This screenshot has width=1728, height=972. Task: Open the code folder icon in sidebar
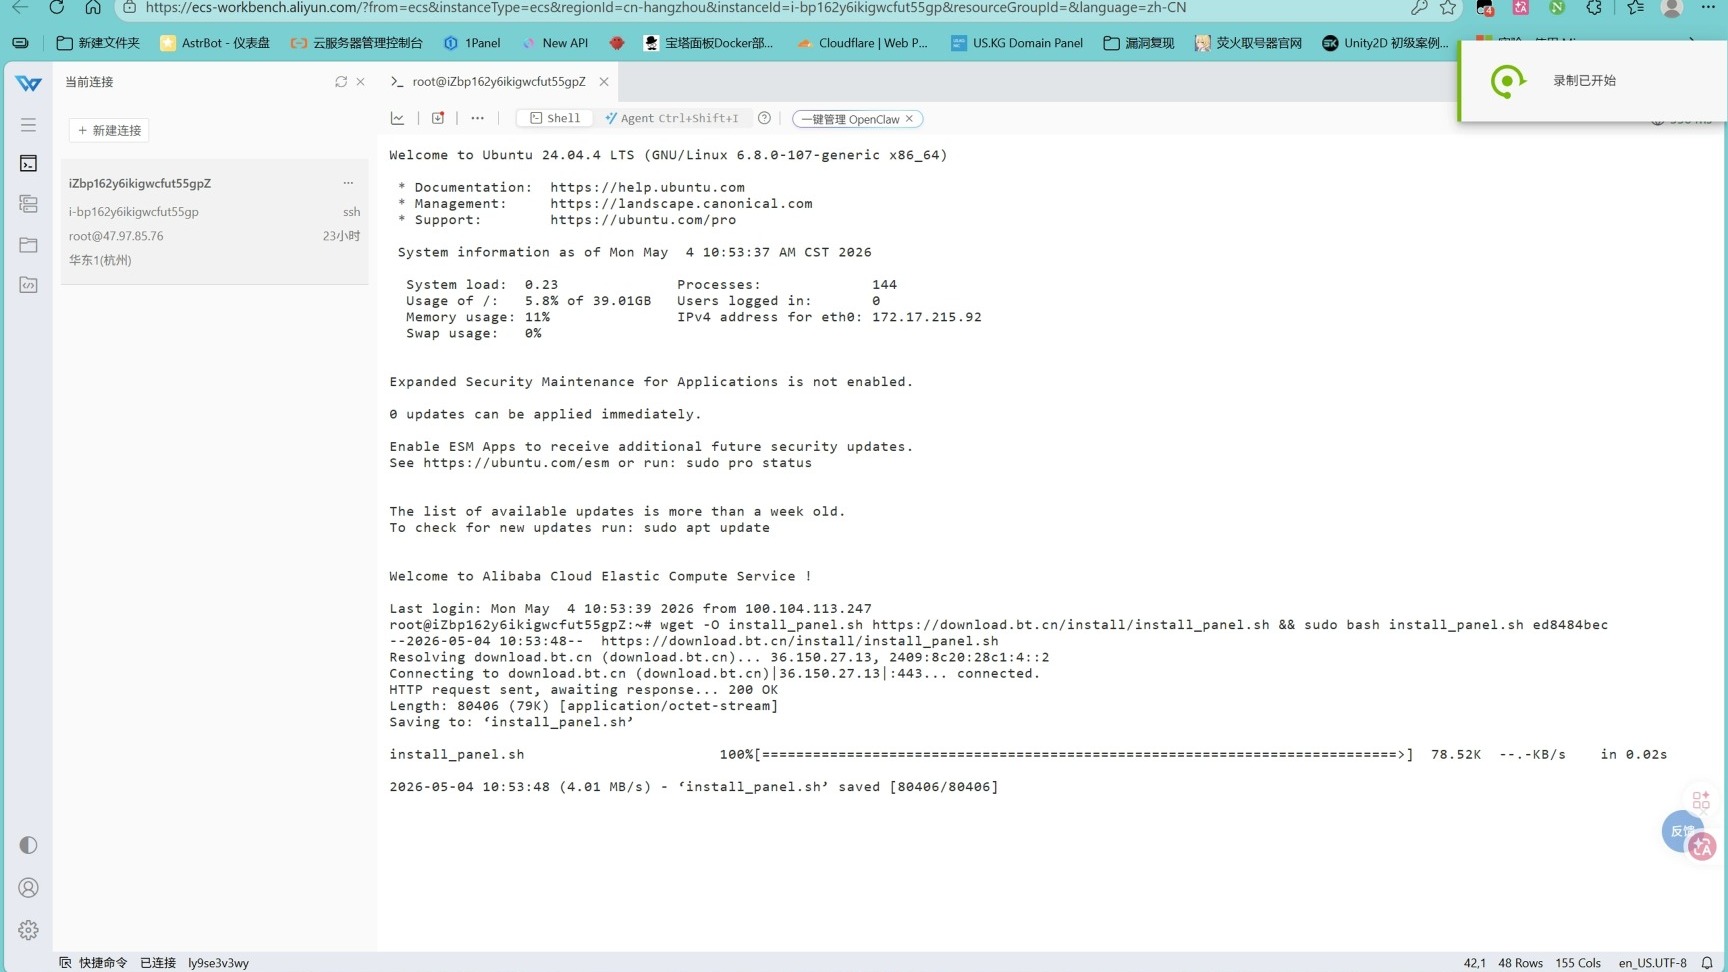28,285
